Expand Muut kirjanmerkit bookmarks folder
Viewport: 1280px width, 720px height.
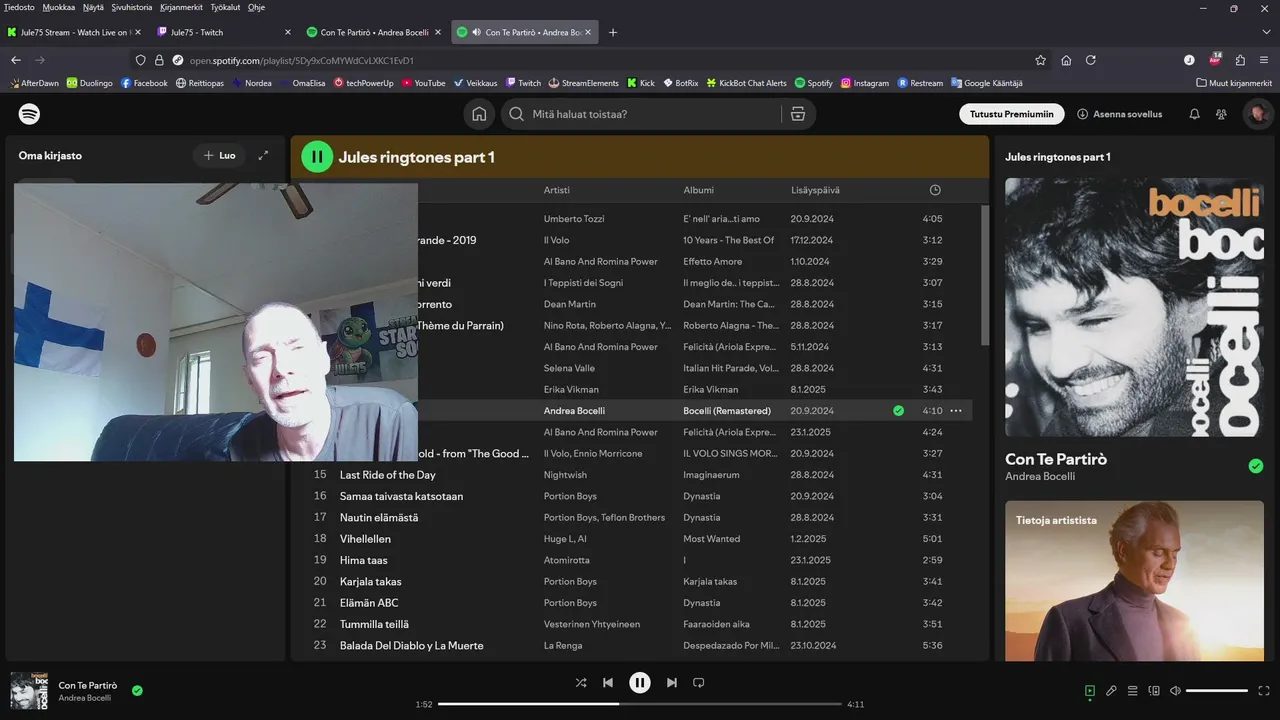pyautogui.click(x=1234, y=83)
